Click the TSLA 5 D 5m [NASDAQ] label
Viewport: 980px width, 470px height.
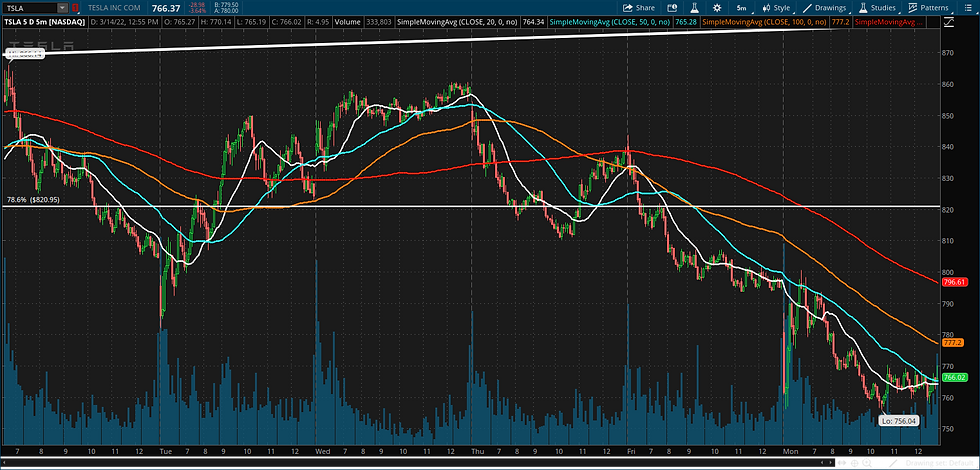click(x=45, y=22)
